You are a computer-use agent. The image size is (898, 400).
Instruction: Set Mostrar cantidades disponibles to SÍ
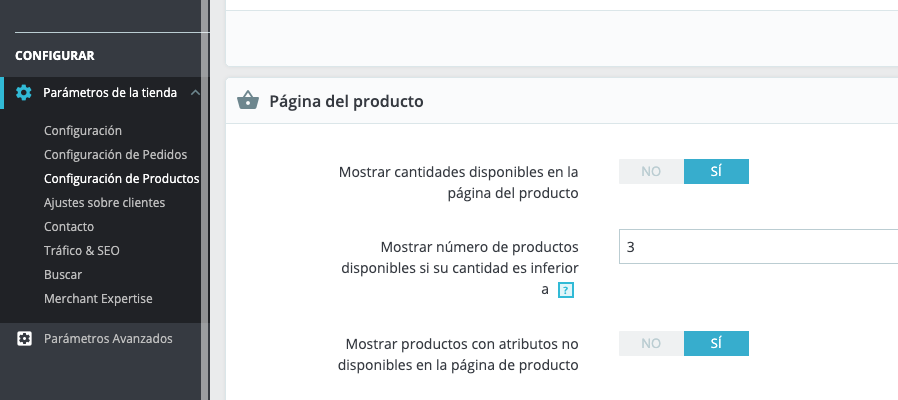tap(716, 171)
